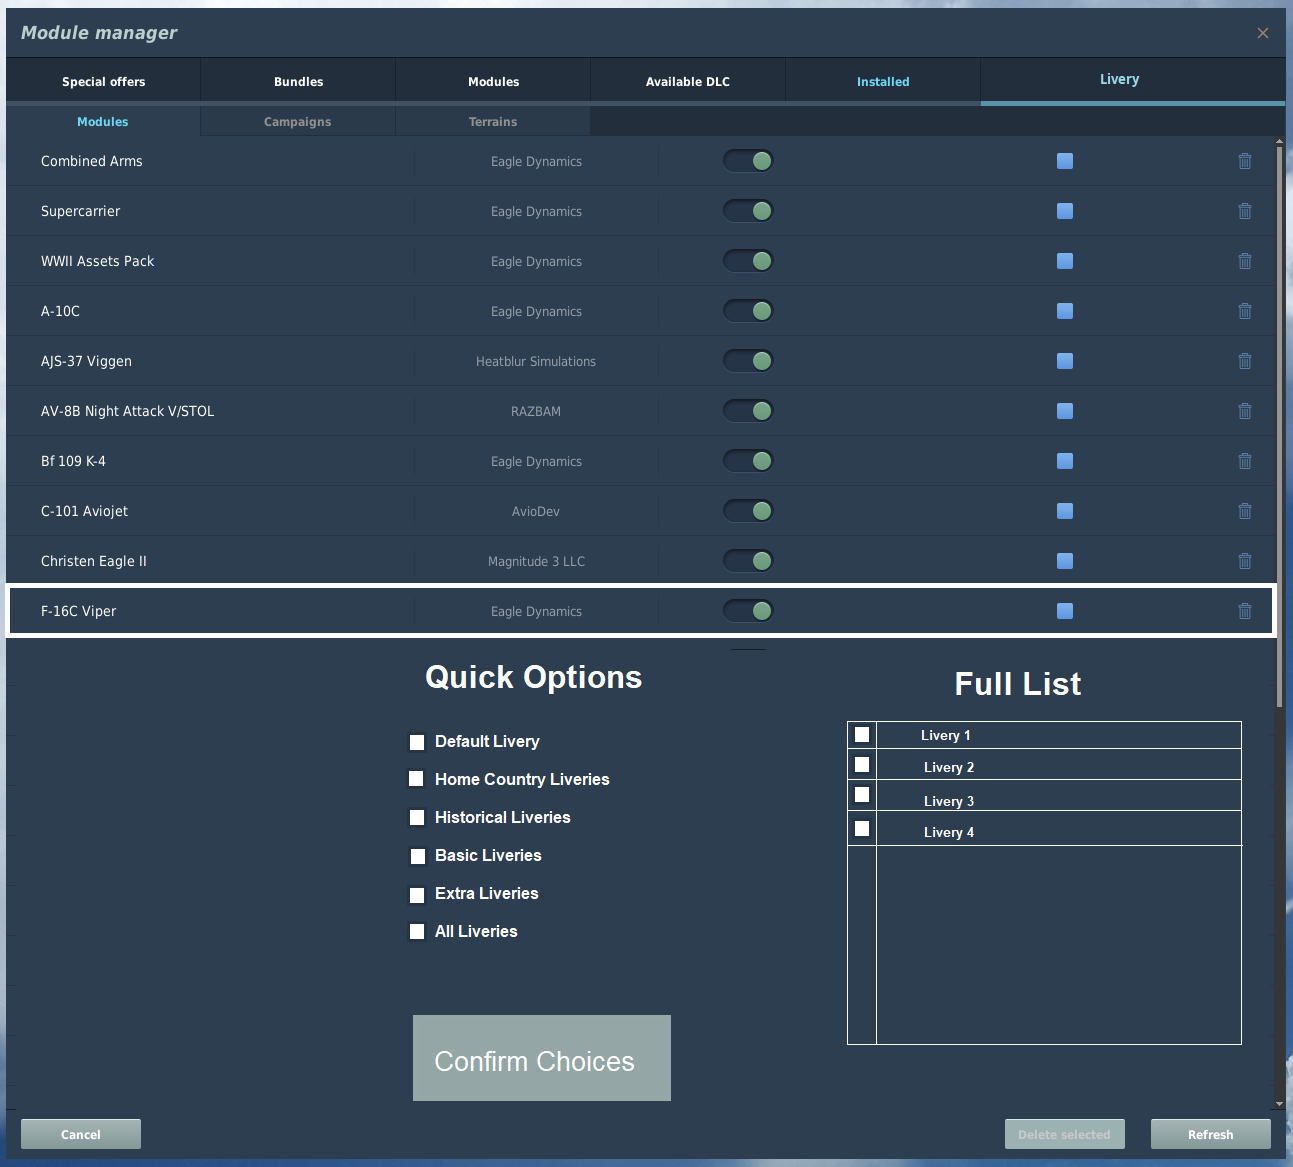The width and height of the screenshot is (1293, 1167).
Task: Delete Combined Arms via its trash icon
Action: 1245,161
